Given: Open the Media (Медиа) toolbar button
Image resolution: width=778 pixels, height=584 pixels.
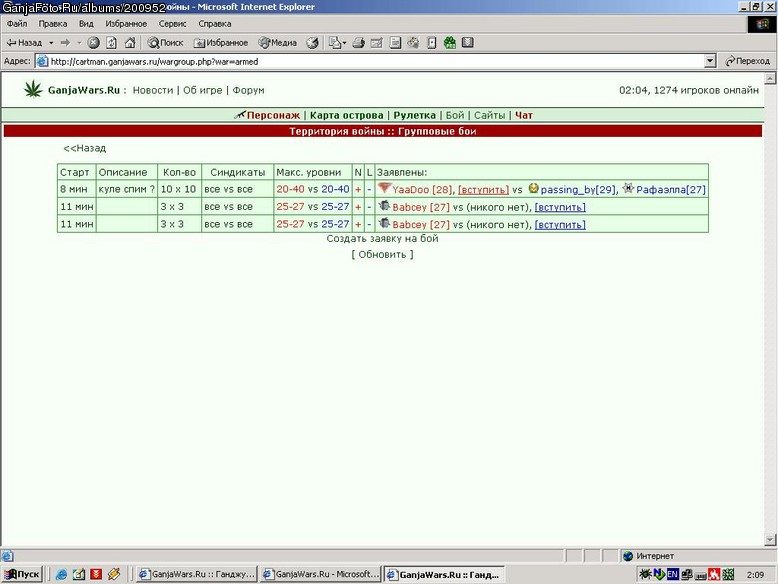Looking at the screenshot, I should tap(277, 43).
